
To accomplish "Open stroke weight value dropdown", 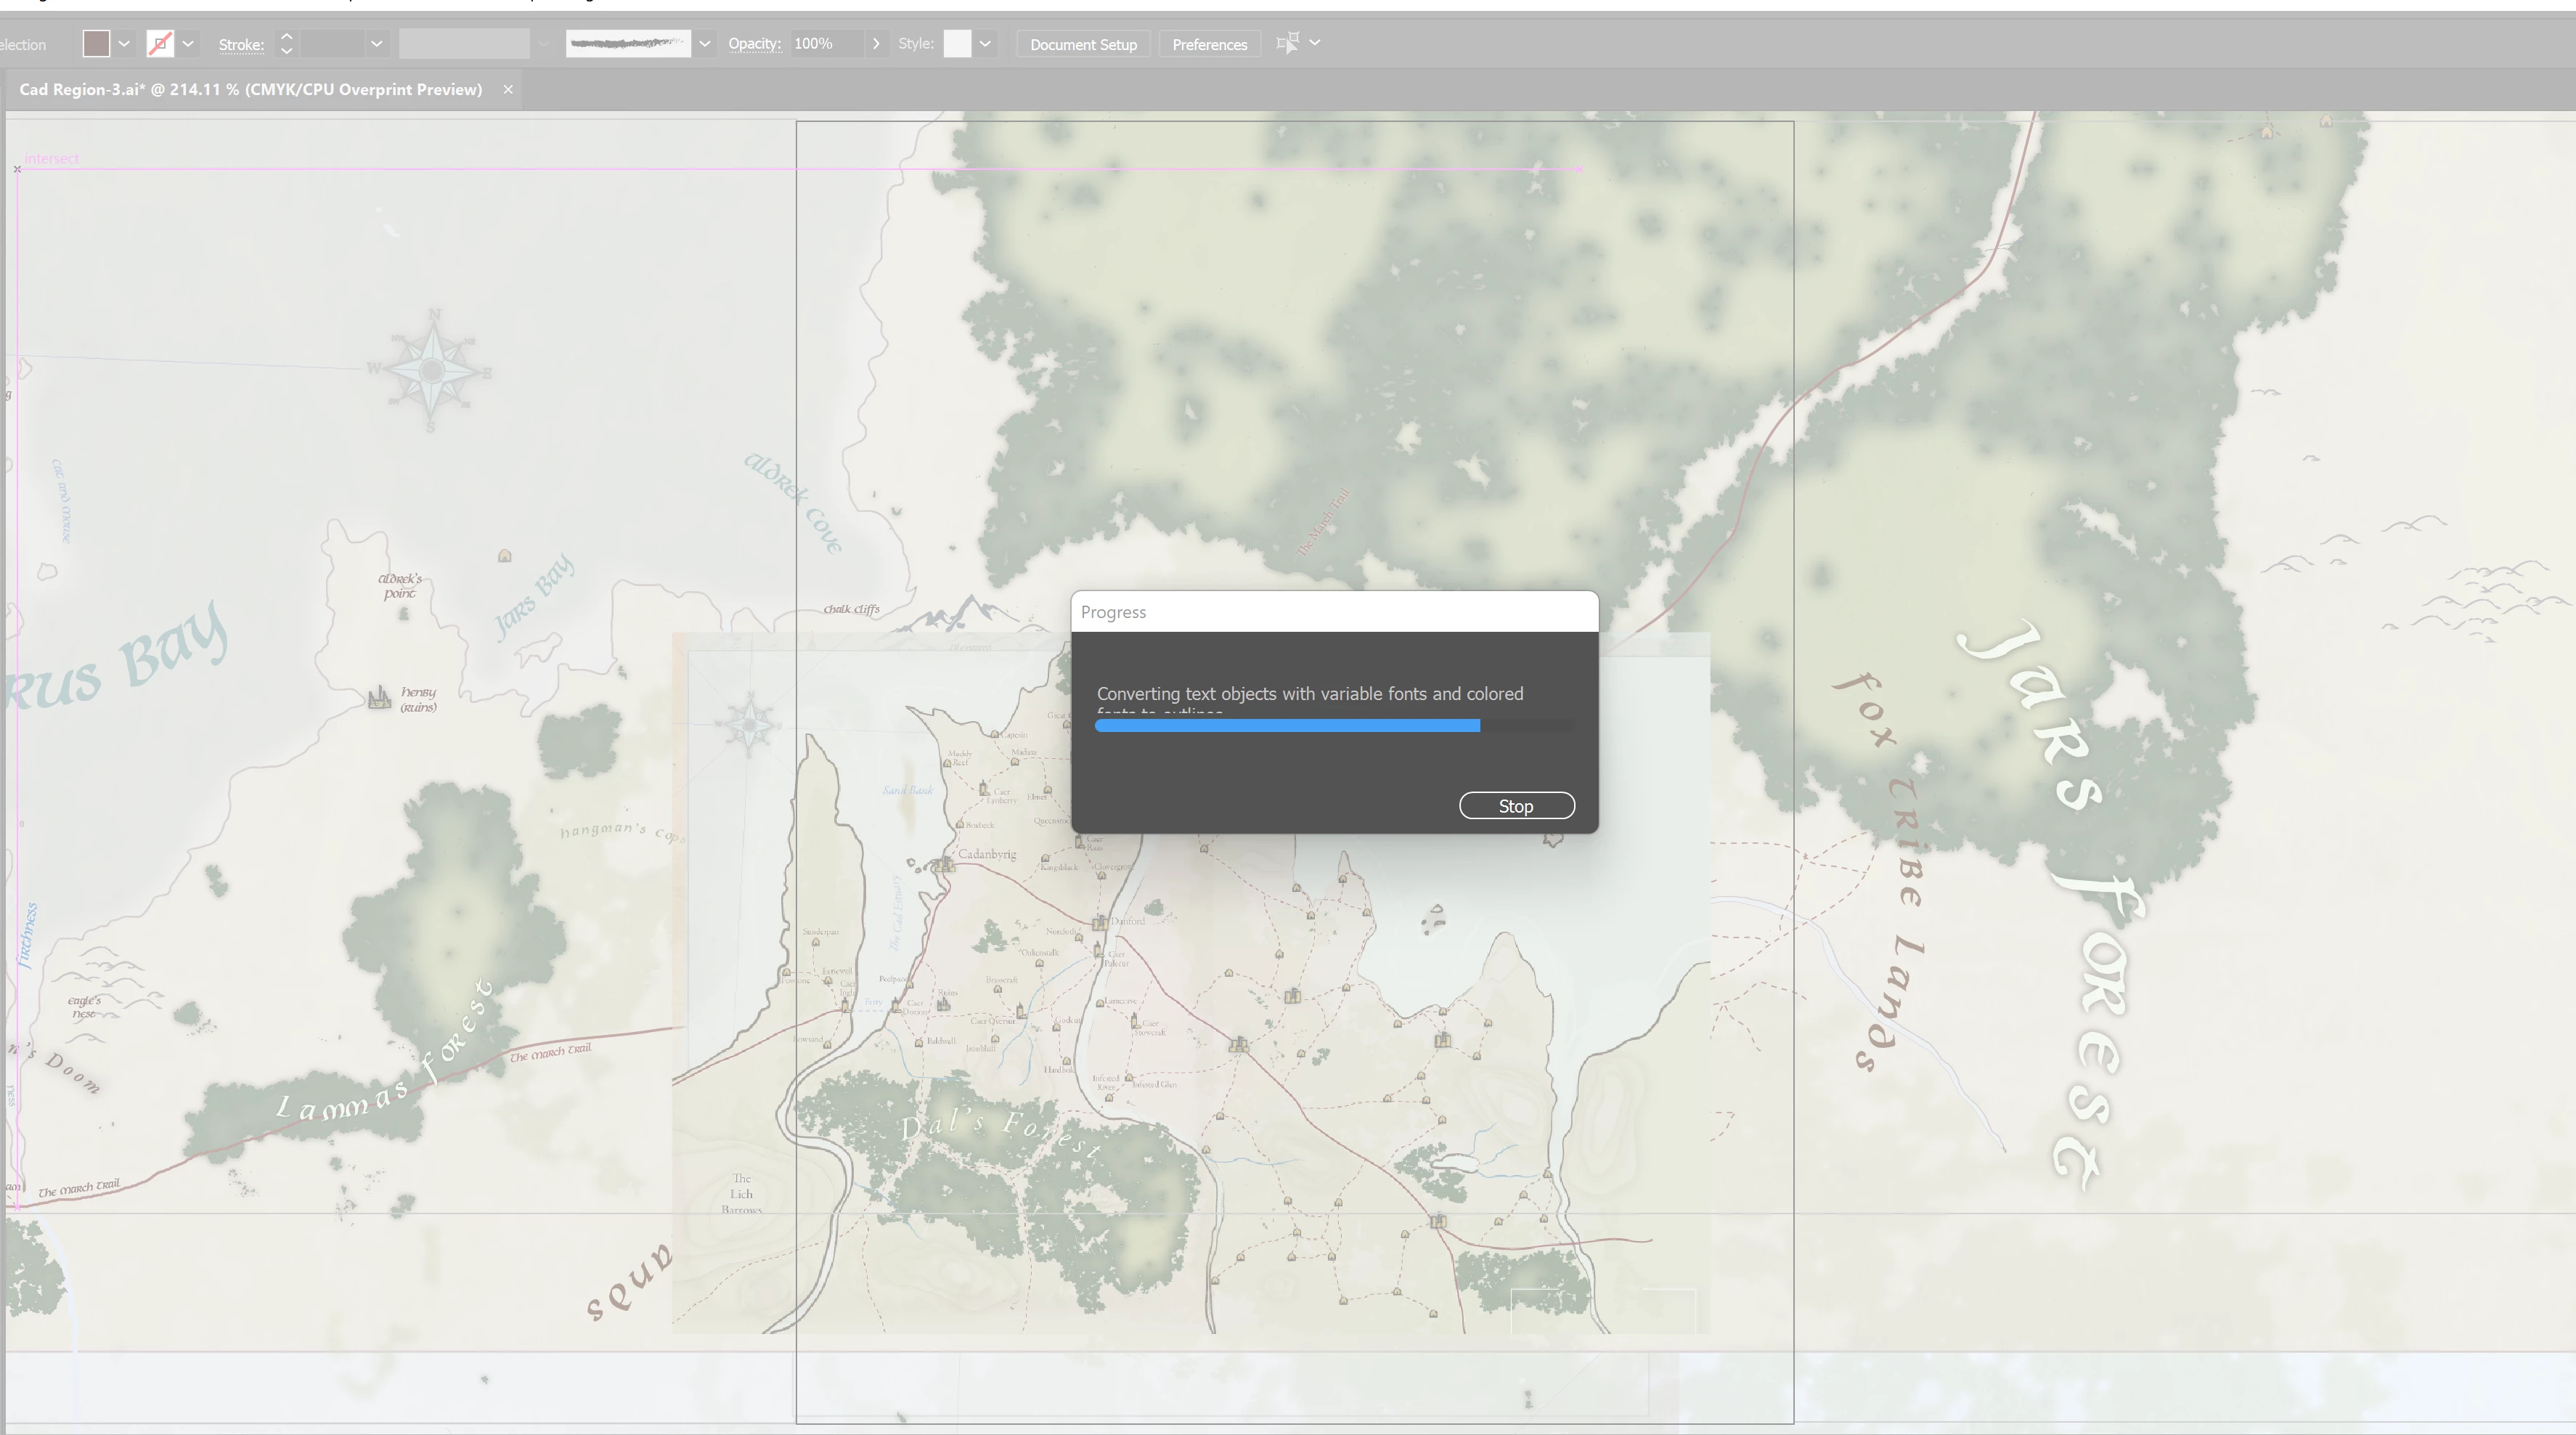I will point(376,44).
